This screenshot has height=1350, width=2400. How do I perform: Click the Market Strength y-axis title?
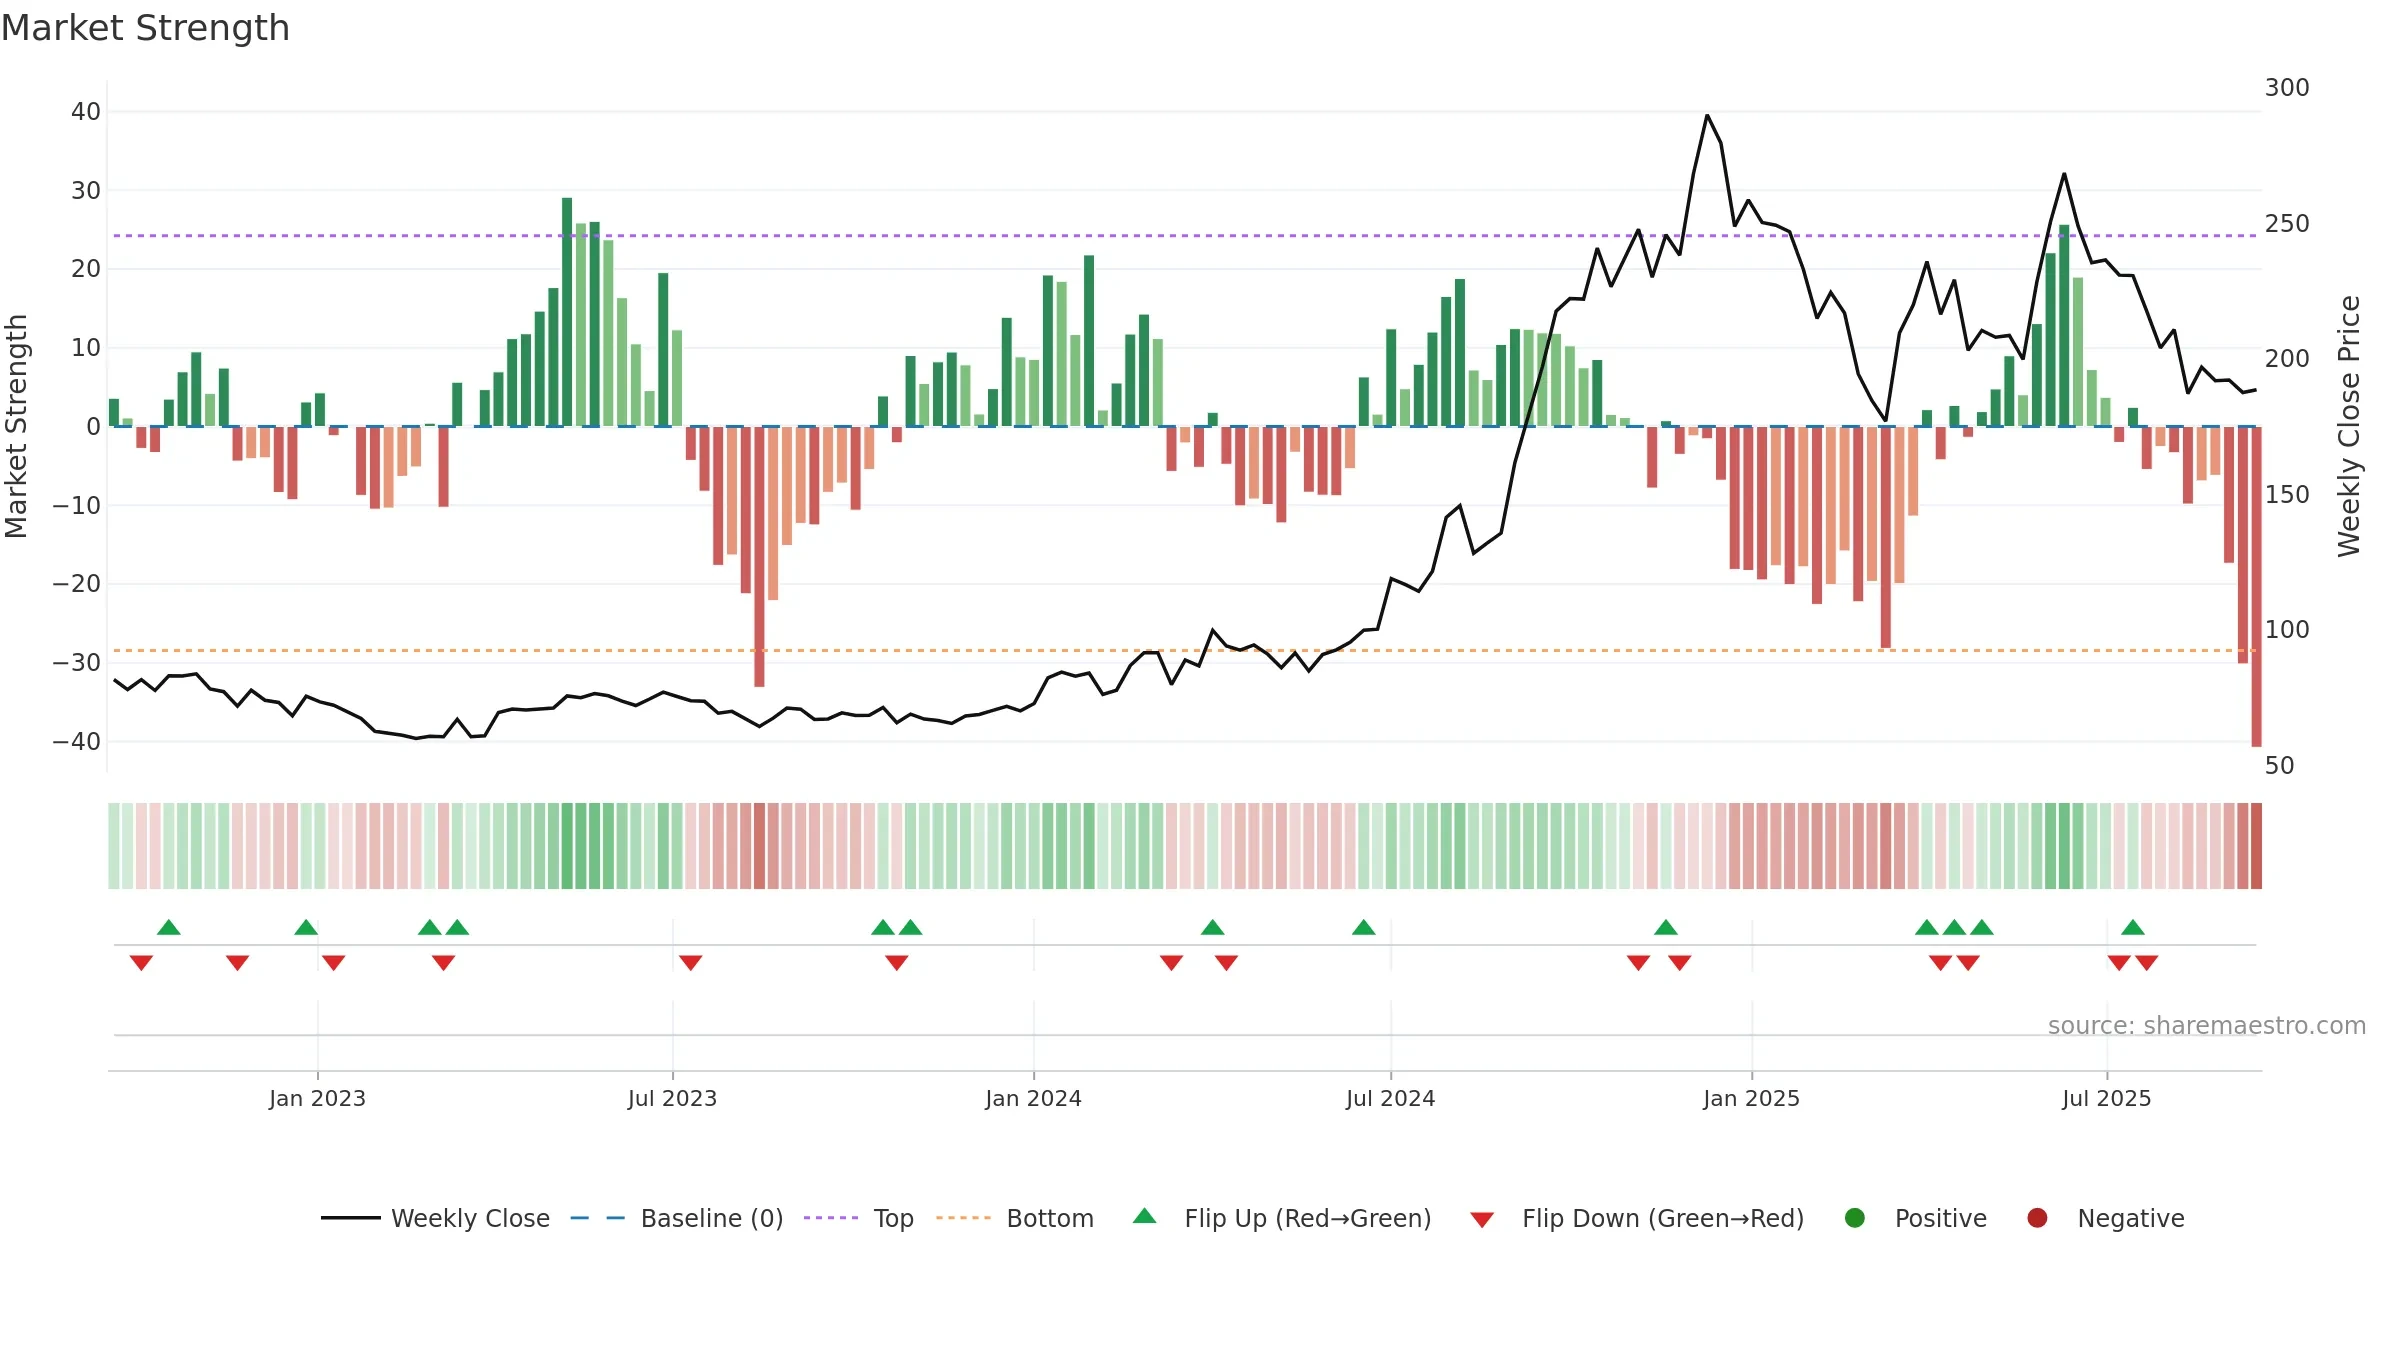point(16,426)
